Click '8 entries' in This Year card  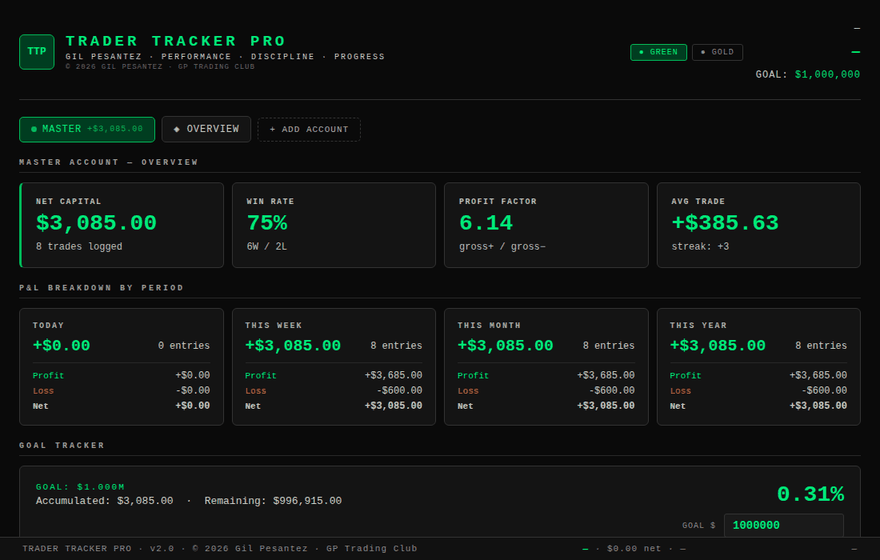click(x=821, y=346)
